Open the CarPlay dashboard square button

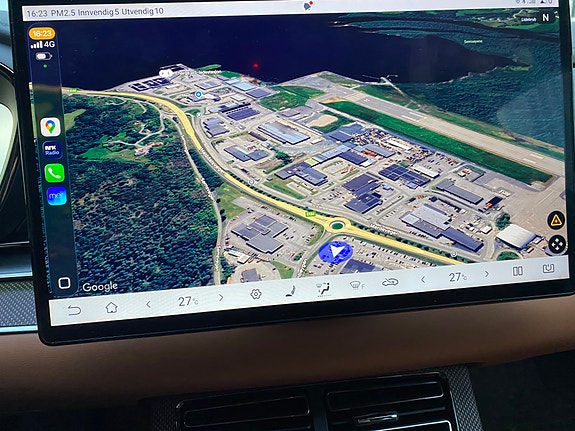(64, 283)
